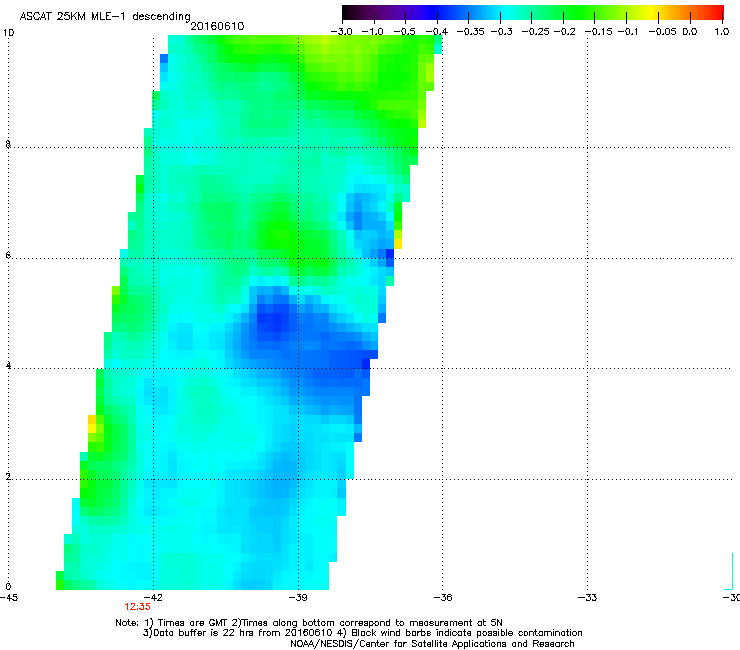Image resolution: width=740 pixels, height=650 pixels.
Task: Click the latitude axis label 2
Action: tap(8, 477)
